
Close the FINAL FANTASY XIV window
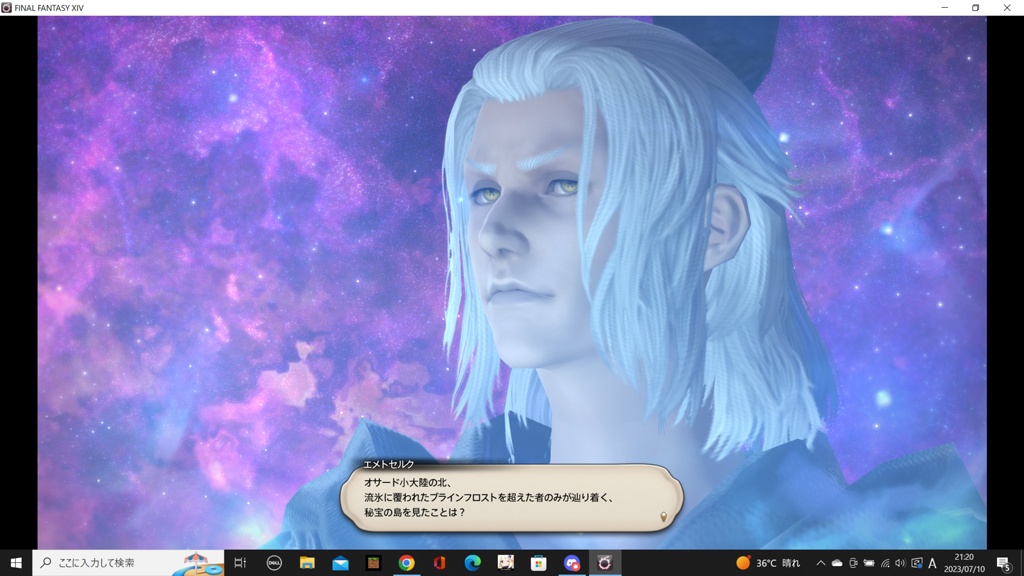point(1007,8)
